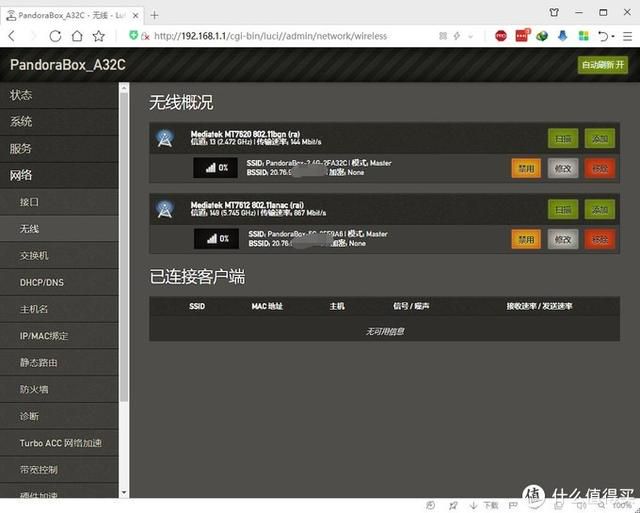This screenshot has height=513, width=640.
Task: Click 移除 for the 2.4GHz PandoraBox SSID
Action: (x=600, y=168)
